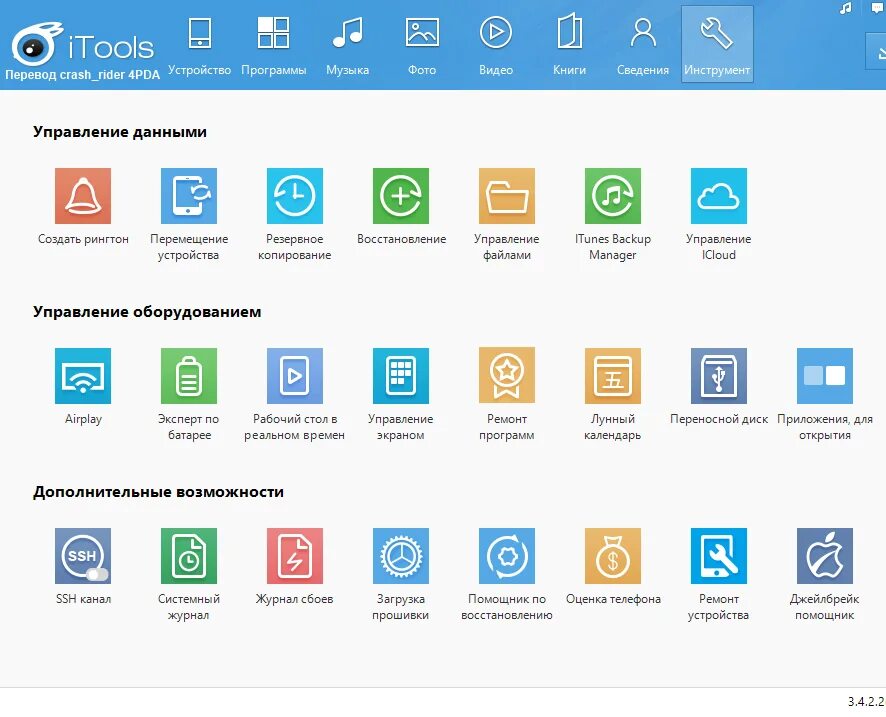
Task: Open Системный журнал log icon
Action: [189, 556]
